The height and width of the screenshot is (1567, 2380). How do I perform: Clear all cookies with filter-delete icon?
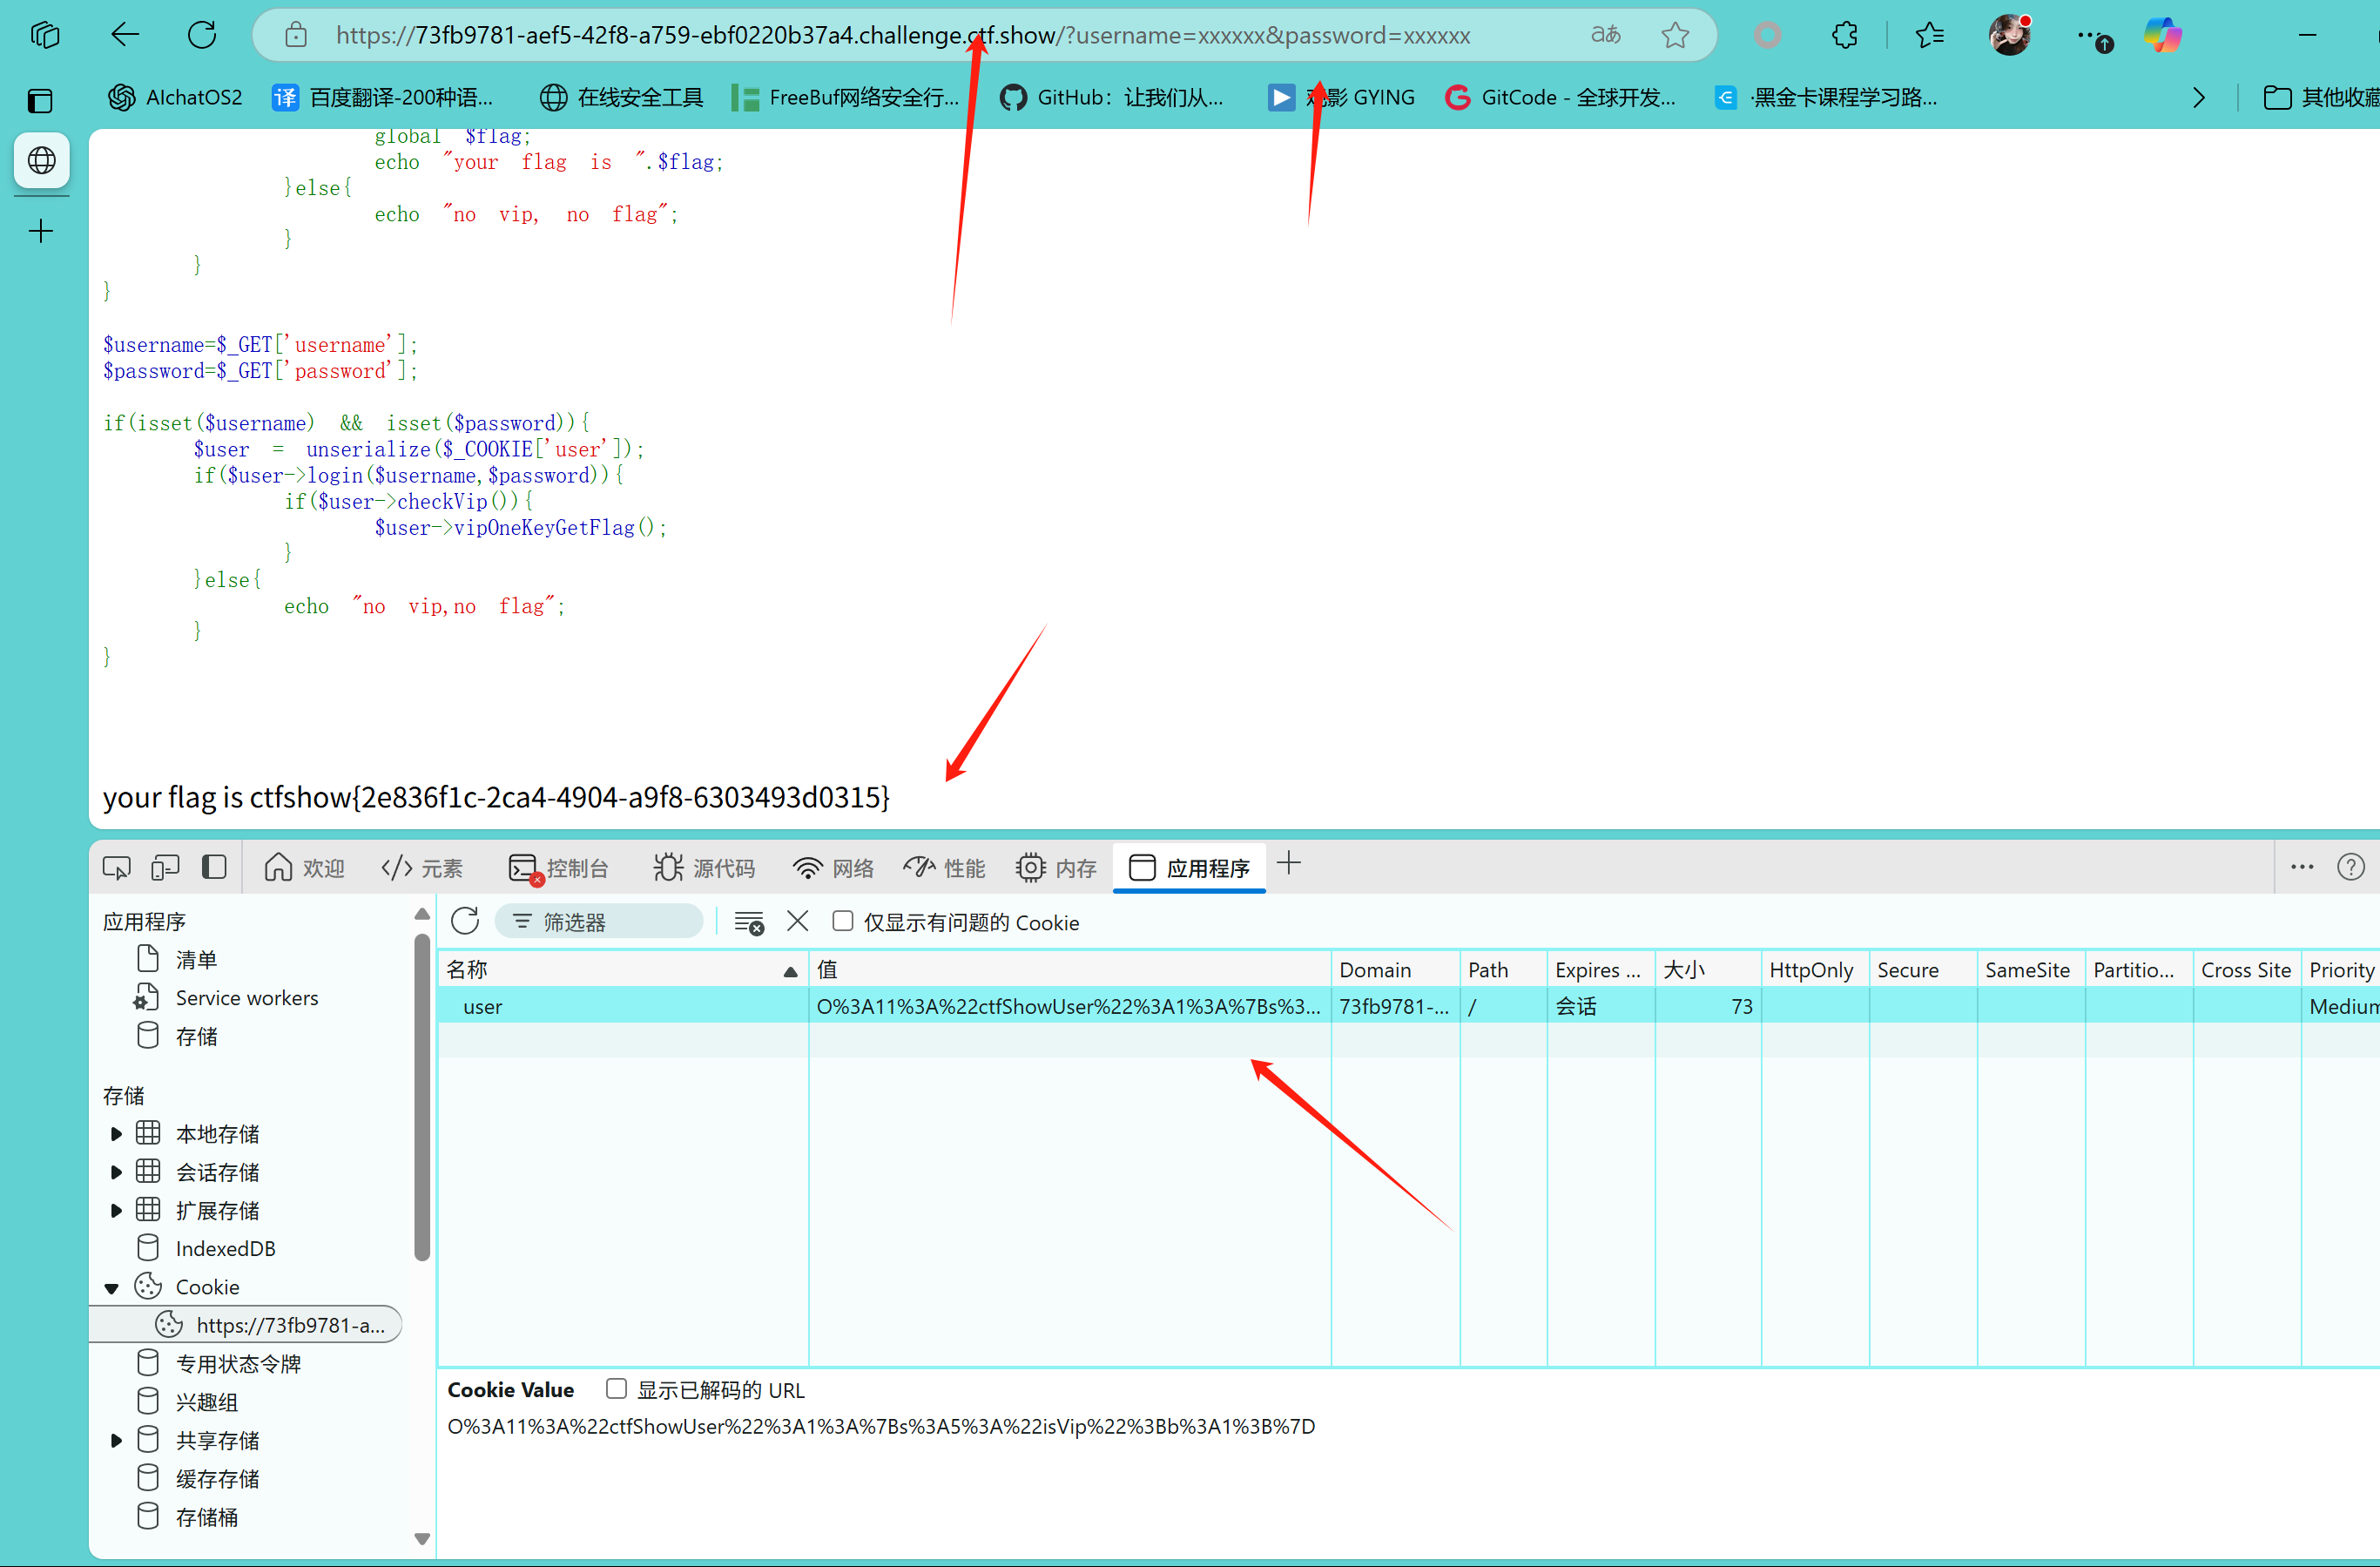pyautogui.click(x=748, y=922)
